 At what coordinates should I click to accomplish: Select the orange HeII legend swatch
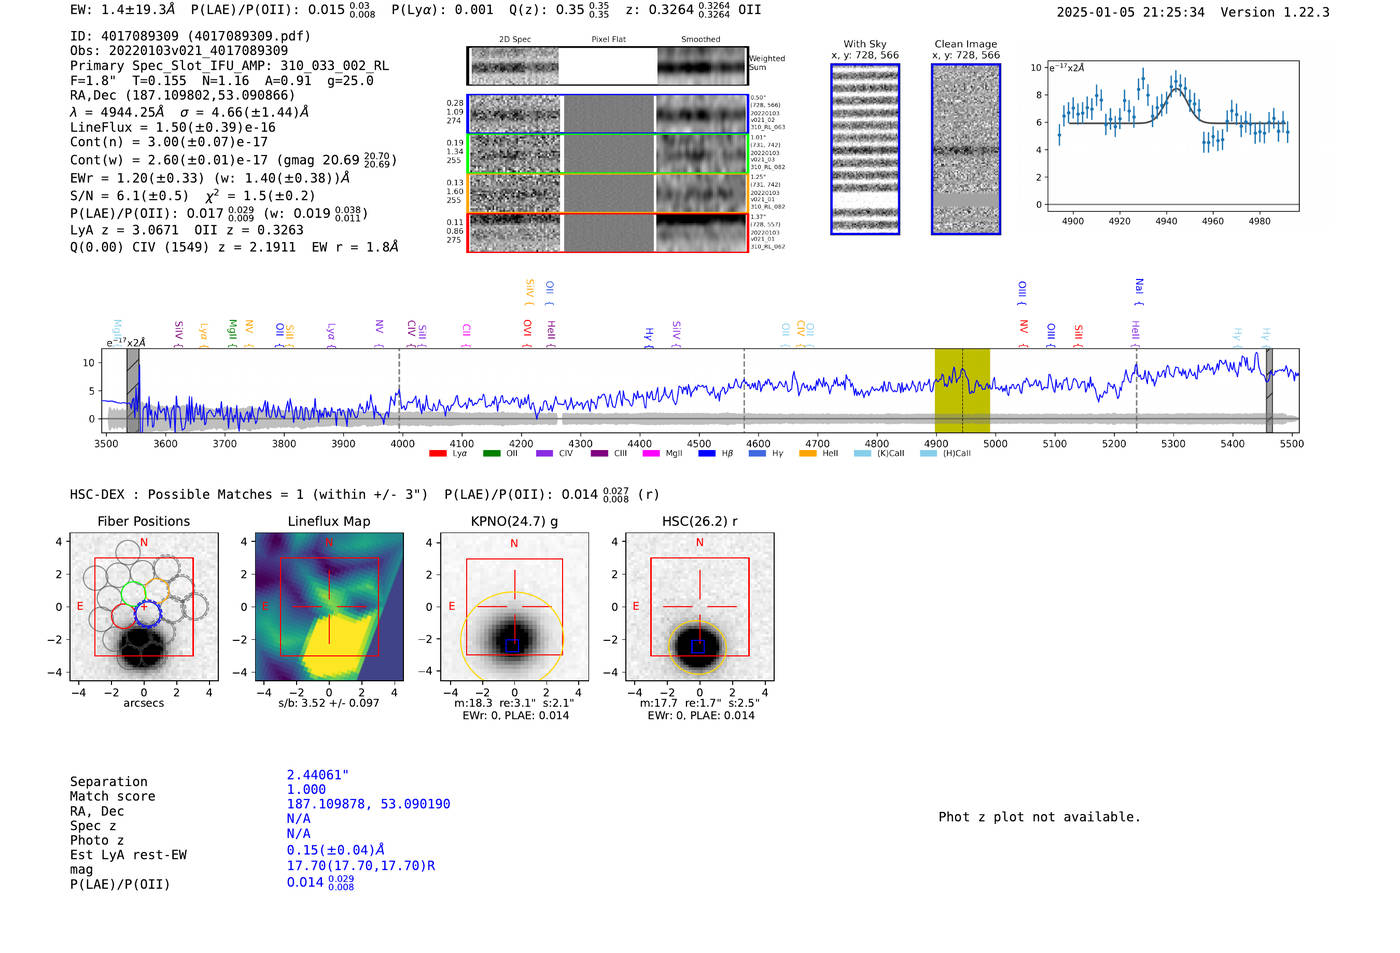(x=808, y=454)
